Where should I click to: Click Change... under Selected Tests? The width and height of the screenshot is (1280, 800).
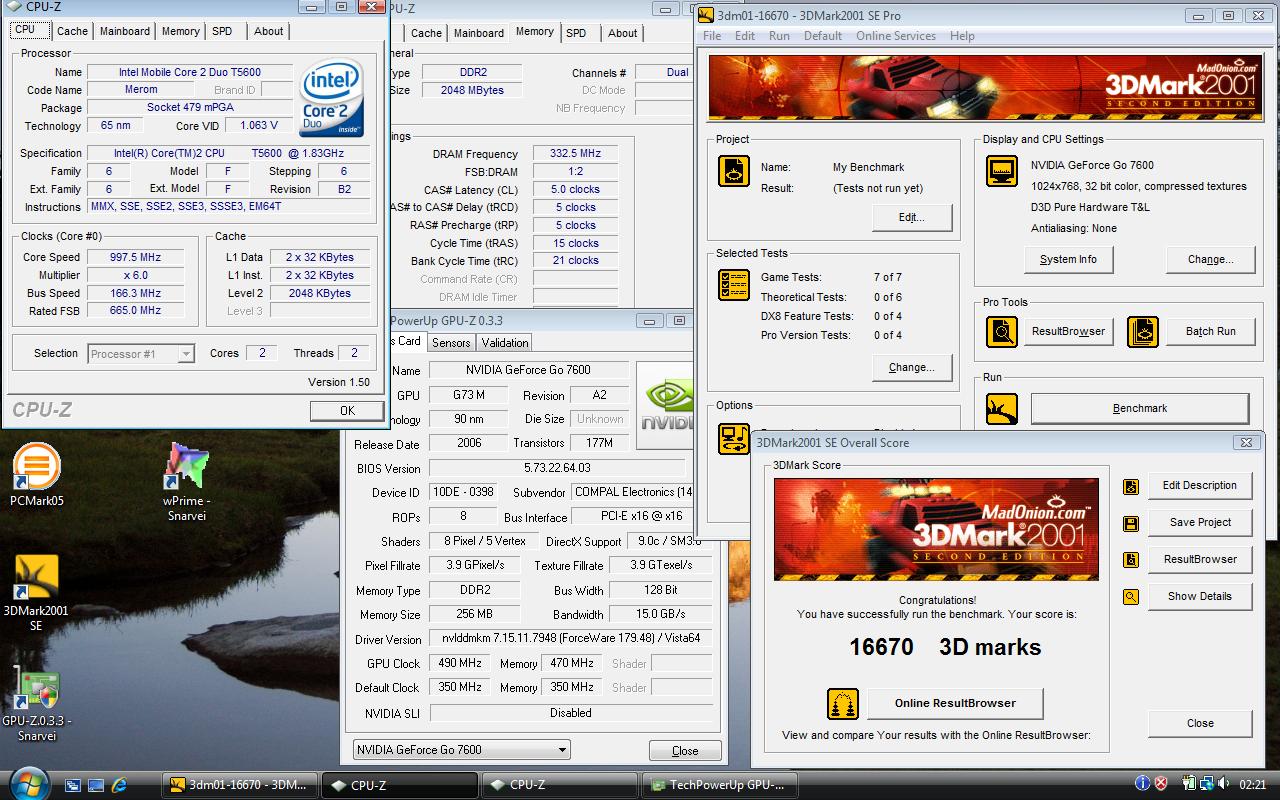click(911, 367)
